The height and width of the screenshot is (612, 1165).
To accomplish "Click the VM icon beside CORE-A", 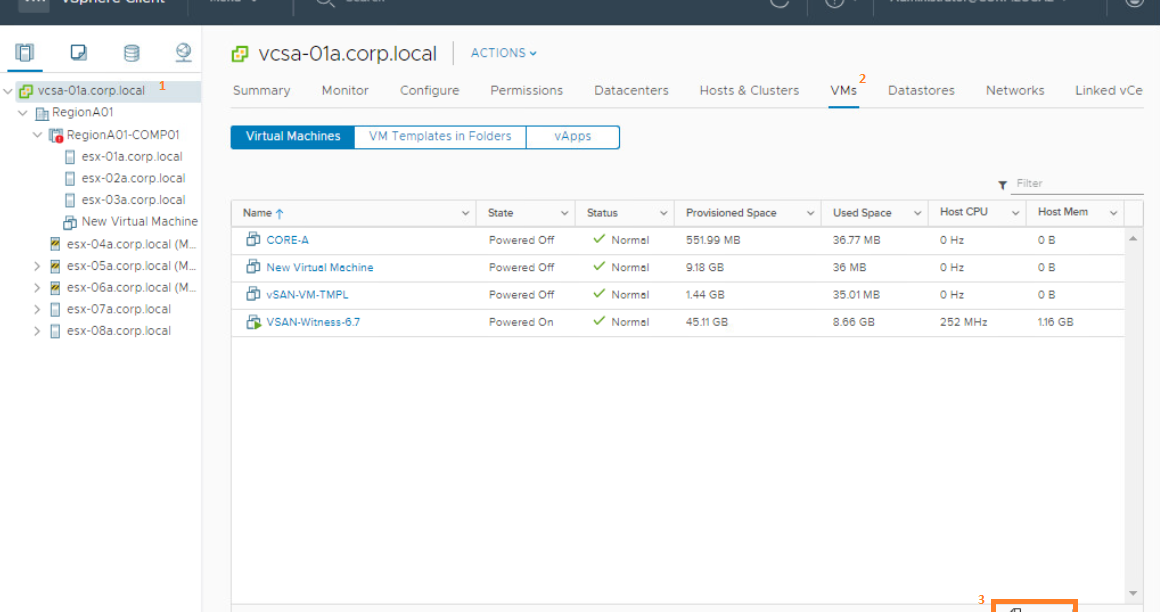I will pyautogui.click(x=255, y=239).
